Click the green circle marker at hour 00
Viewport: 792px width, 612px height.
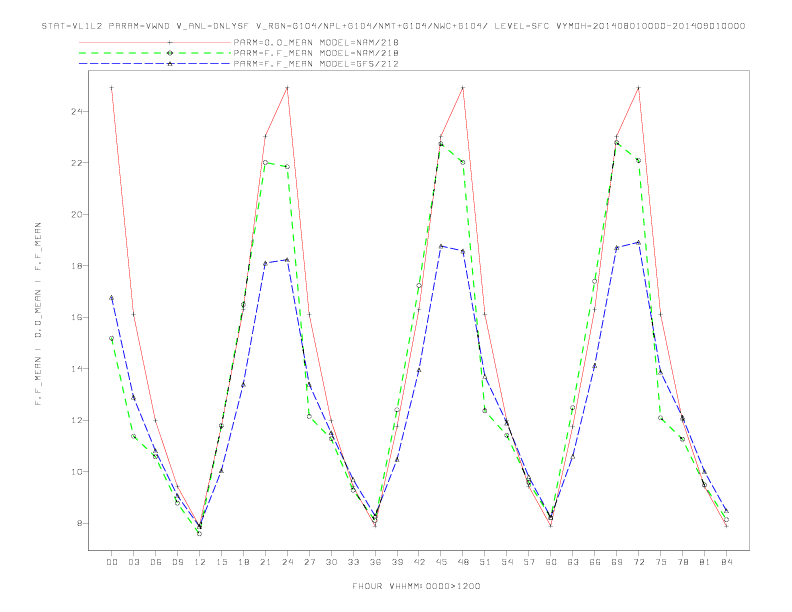coord(112,338)
